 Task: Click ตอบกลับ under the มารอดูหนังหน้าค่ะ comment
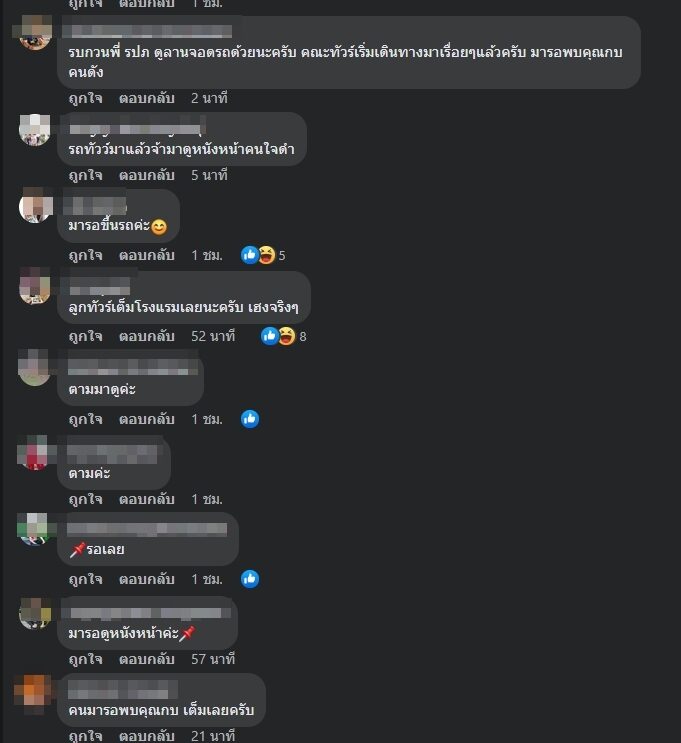click(146, 659)
